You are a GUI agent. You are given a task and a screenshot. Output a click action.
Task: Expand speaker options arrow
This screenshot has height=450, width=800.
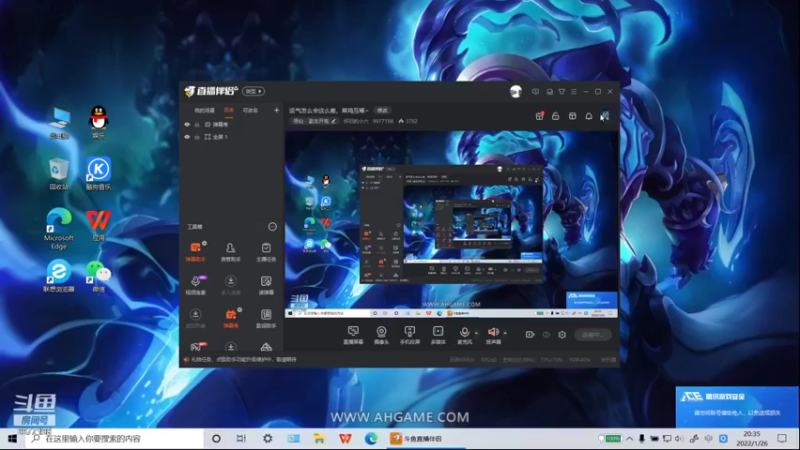pyautogui.click(x=505, y=333)
